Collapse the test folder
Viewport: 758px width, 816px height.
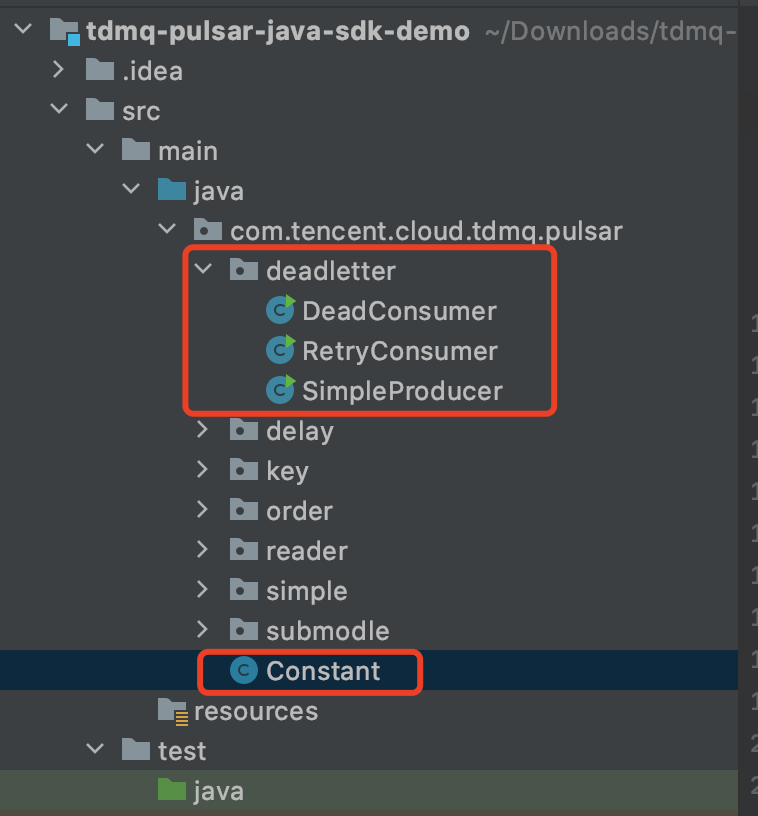(95, 749)
